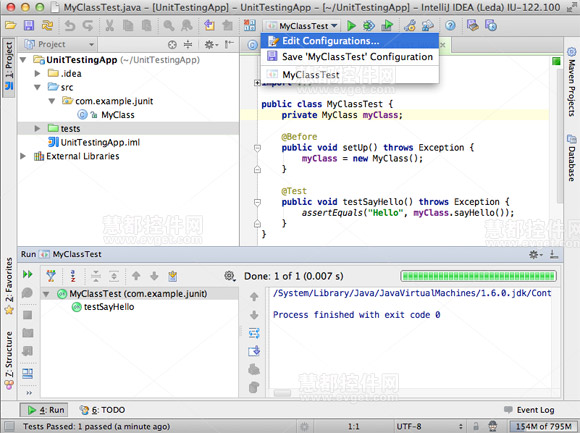Image resolution: width=580 pixels, height=433 pixels.
Task: Collapse com.example.junit package
Action: click(52, 101)
